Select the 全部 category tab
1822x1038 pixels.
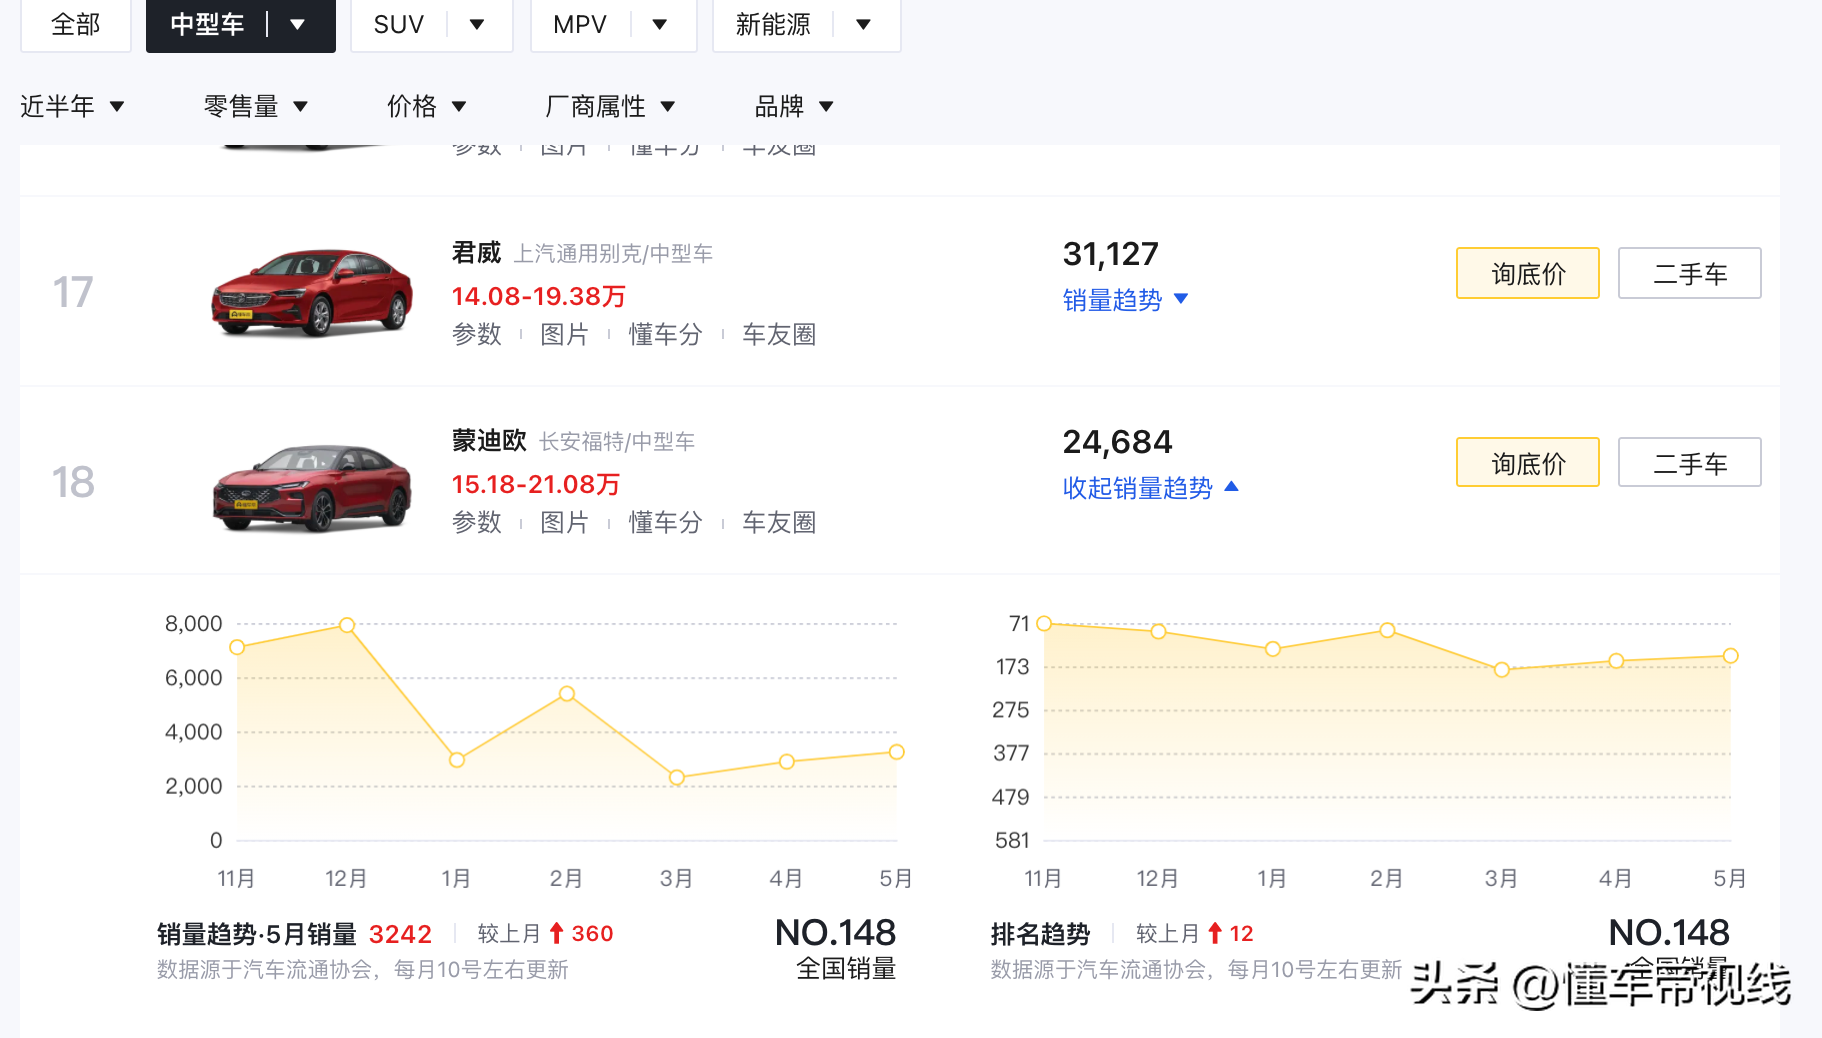76,24
